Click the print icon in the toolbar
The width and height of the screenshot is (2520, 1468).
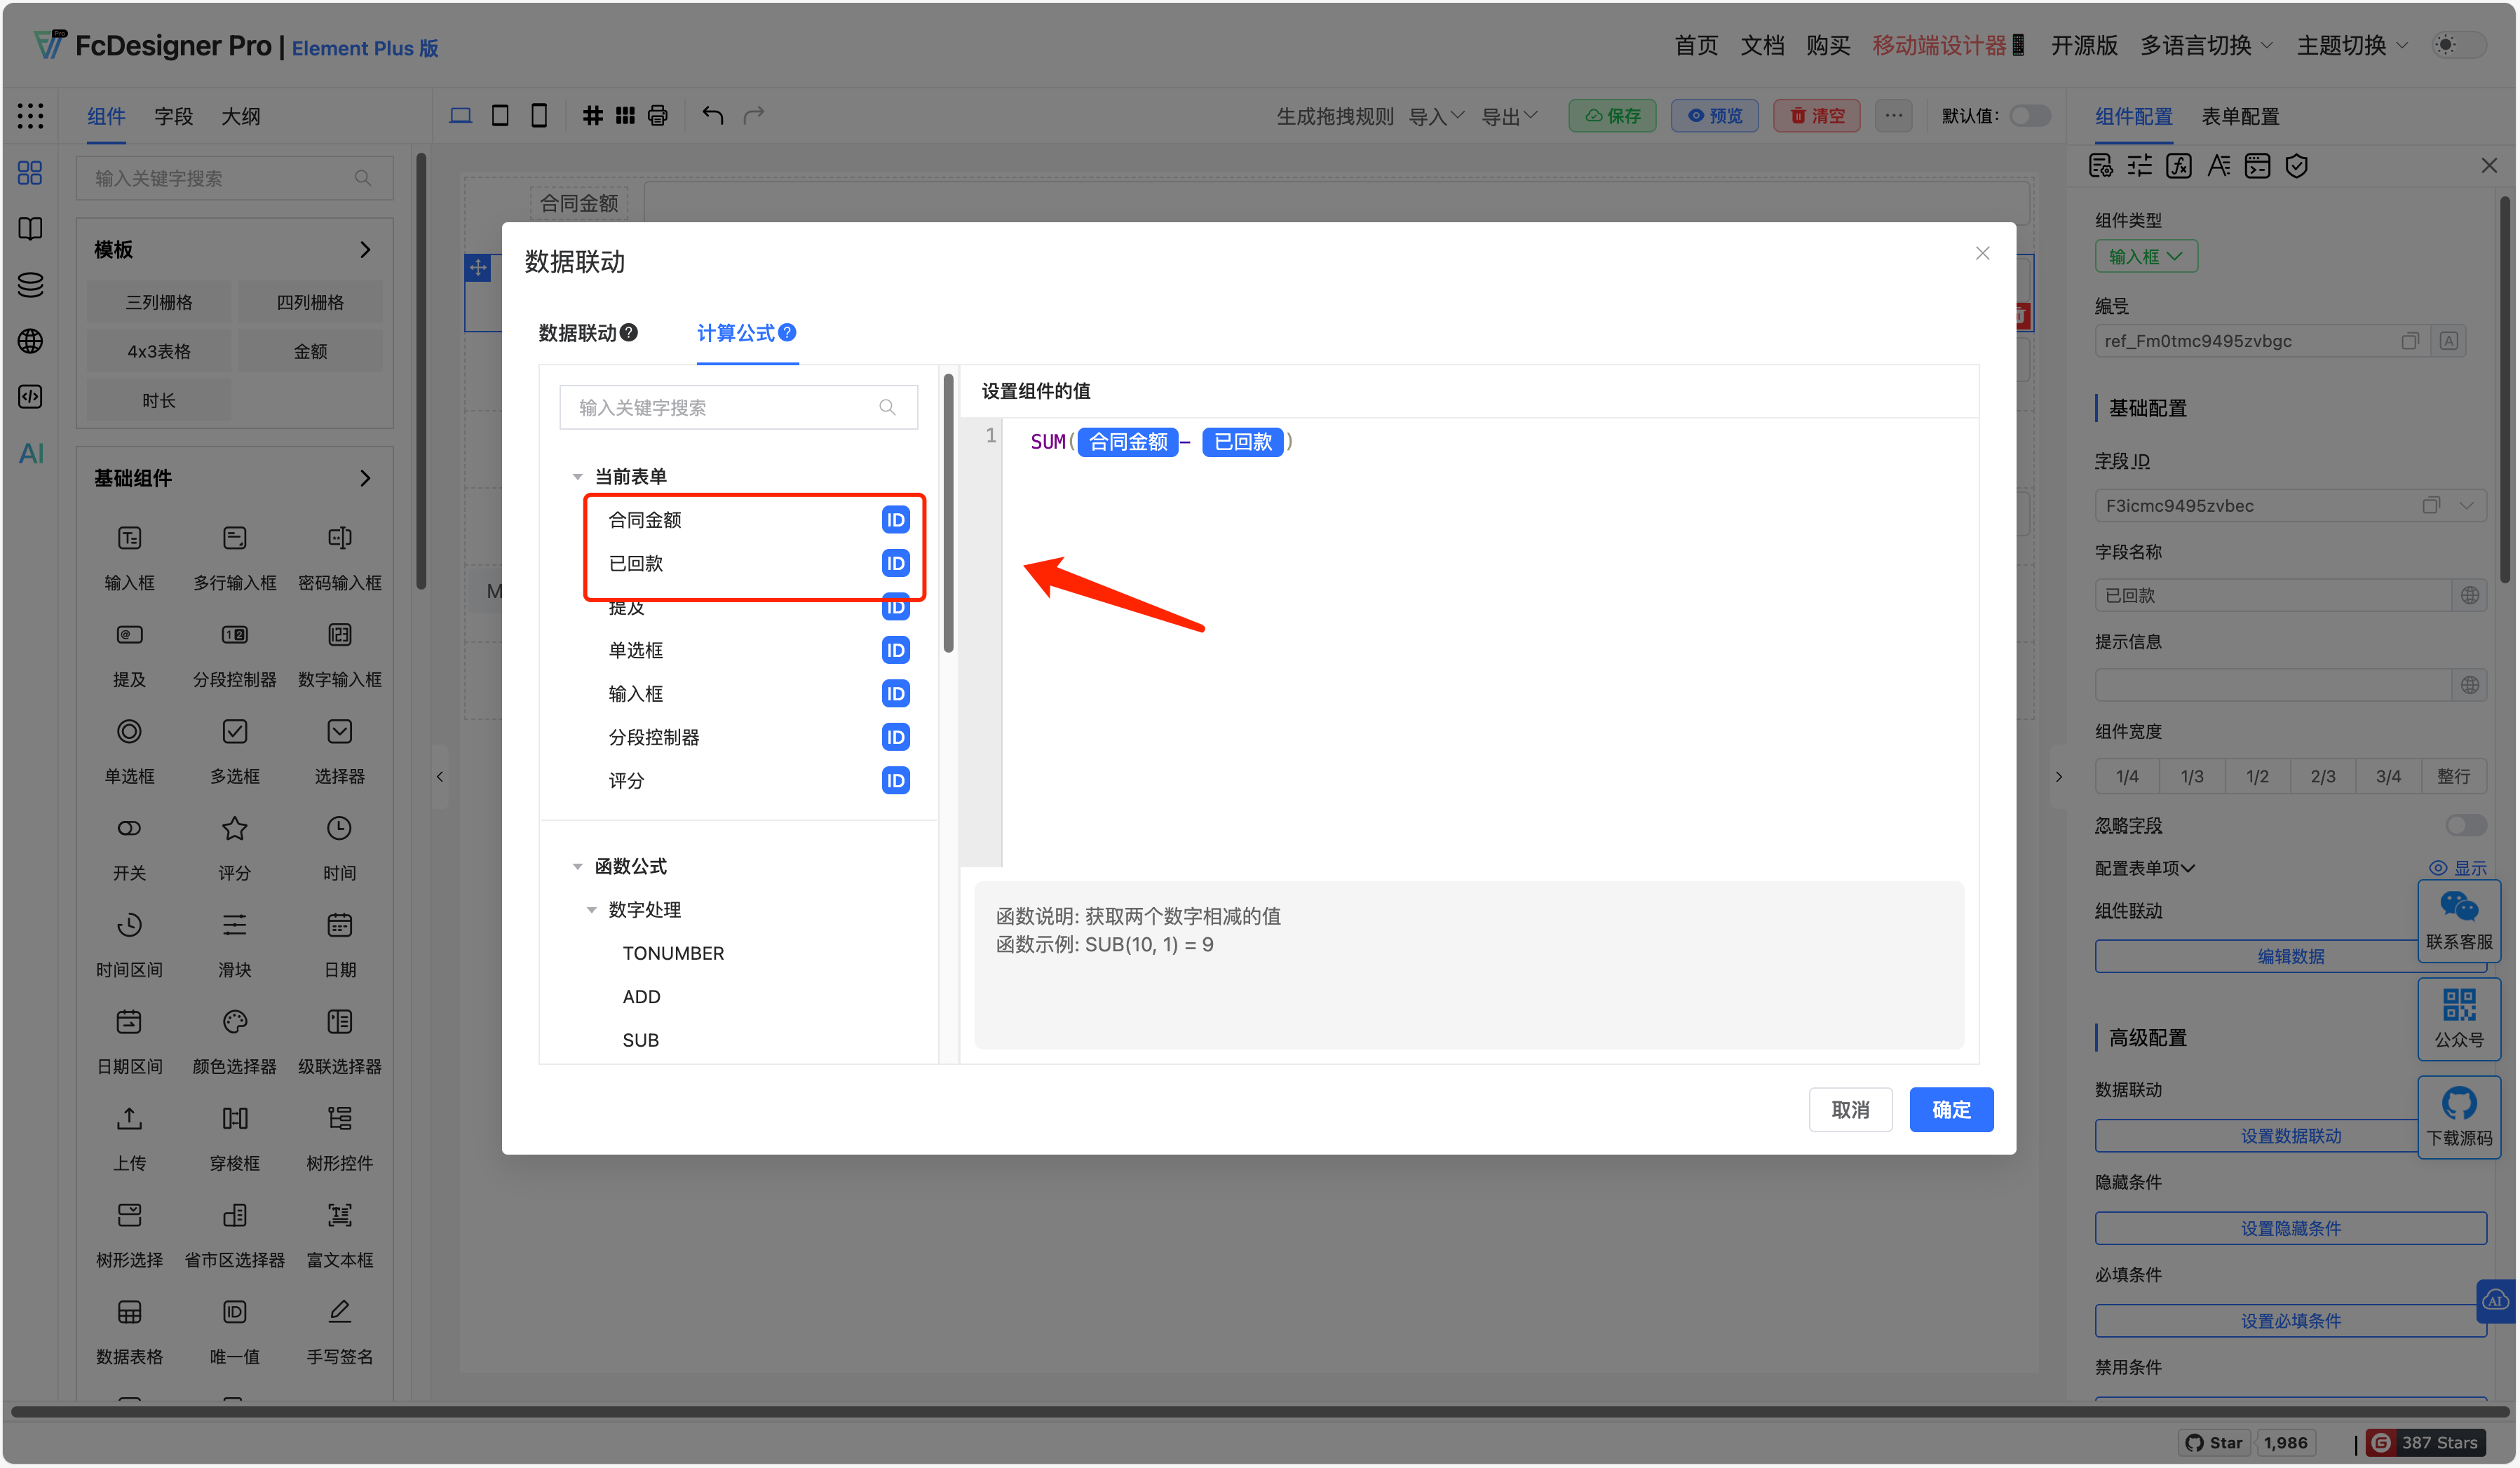[x=657, y=115]
